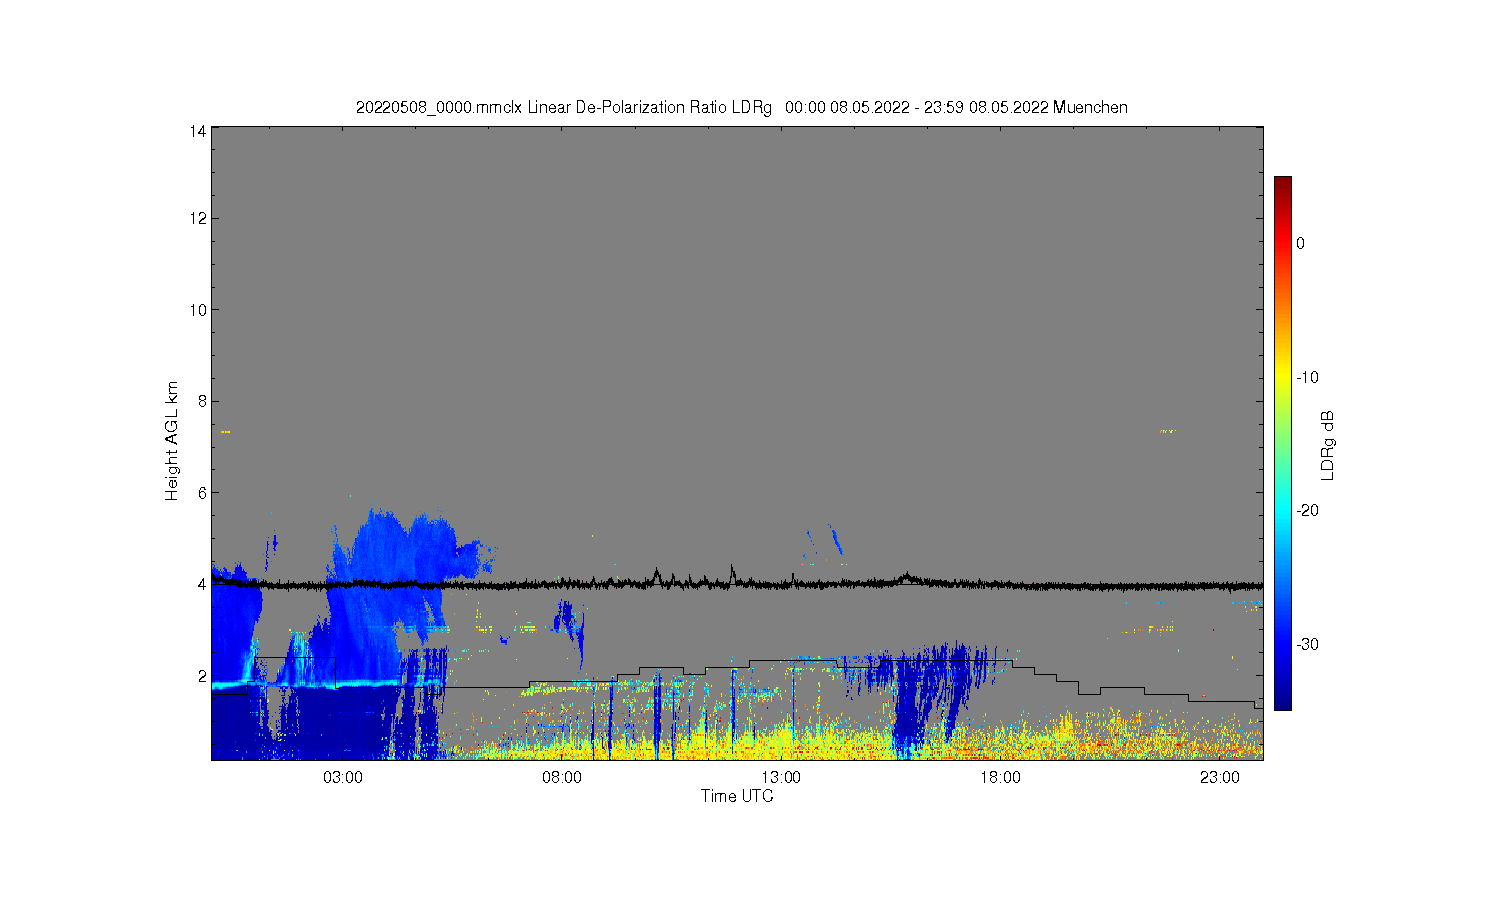This screenshot has width=1500, height=900.
Task: Click the height tick label 10
Action: click(x=198, y=310)
